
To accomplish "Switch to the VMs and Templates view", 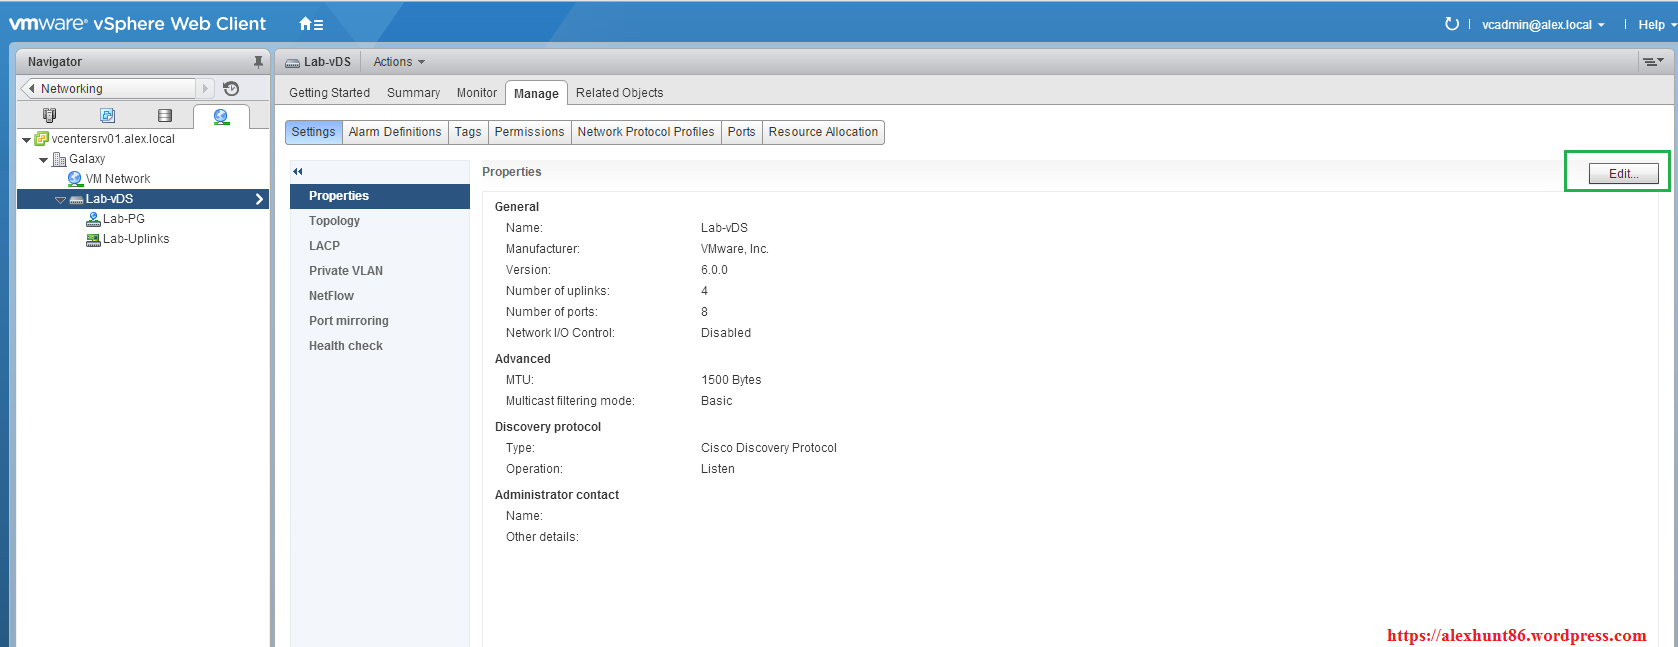I will click(x=107, y=116).
